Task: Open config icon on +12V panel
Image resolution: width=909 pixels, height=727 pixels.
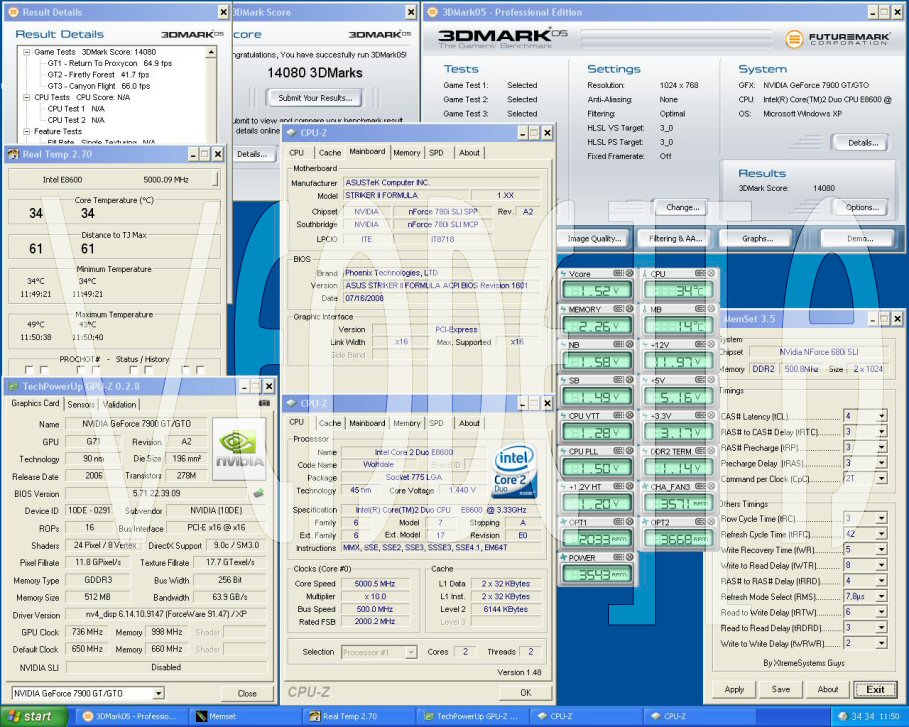Action: click(x=700, y=344)
